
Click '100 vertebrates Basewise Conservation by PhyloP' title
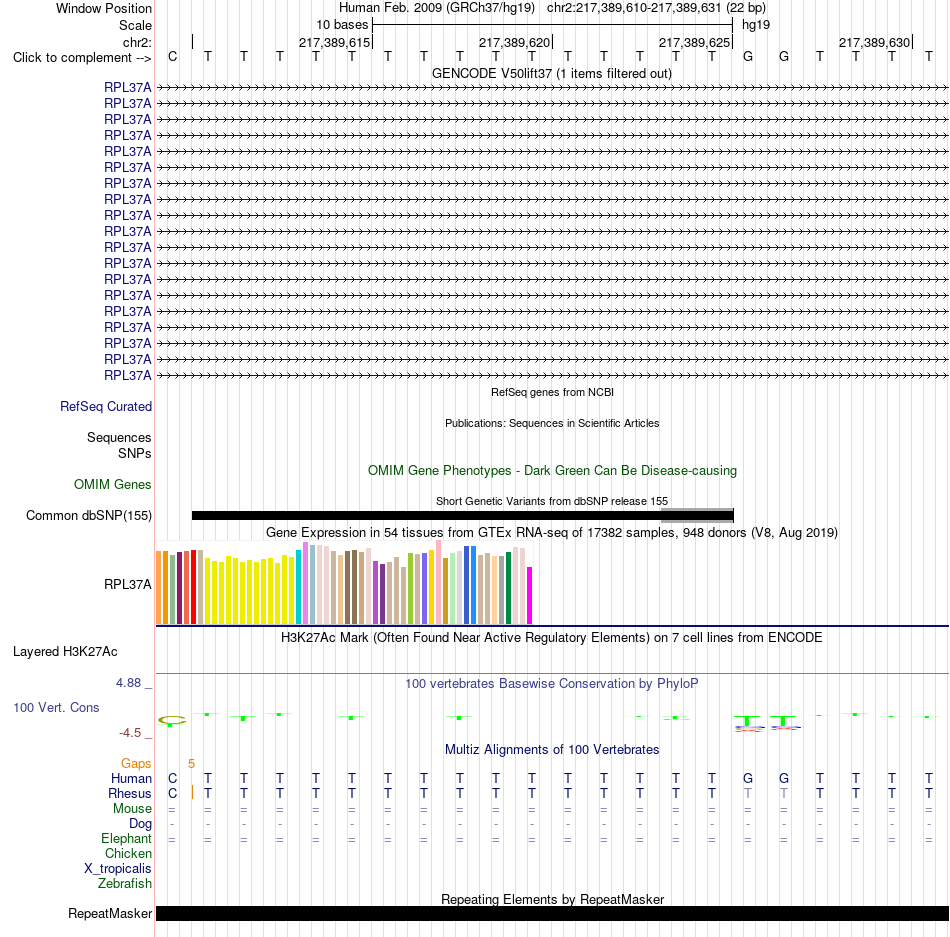click(551, 684)
